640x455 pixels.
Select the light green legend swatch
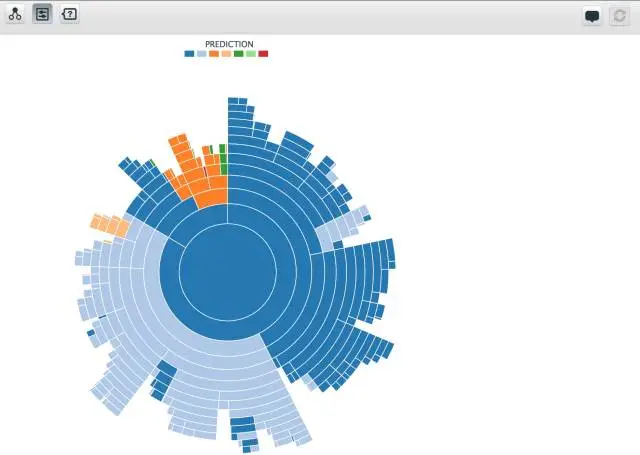[x=251, y=53]
